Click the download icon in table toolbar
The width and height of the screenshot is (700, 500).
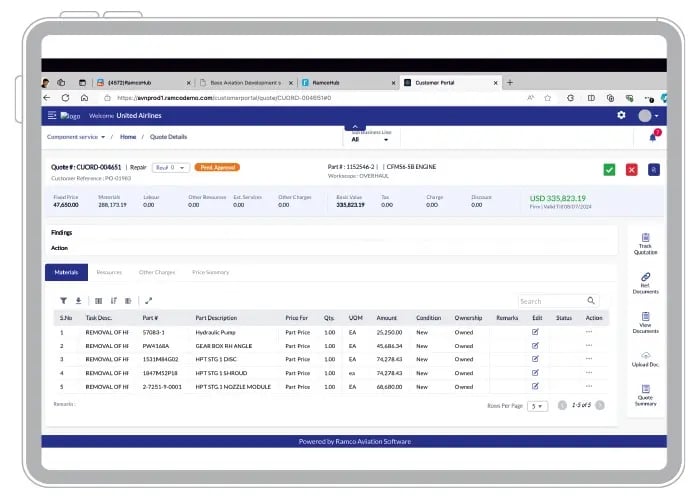(x=78, y=300)
